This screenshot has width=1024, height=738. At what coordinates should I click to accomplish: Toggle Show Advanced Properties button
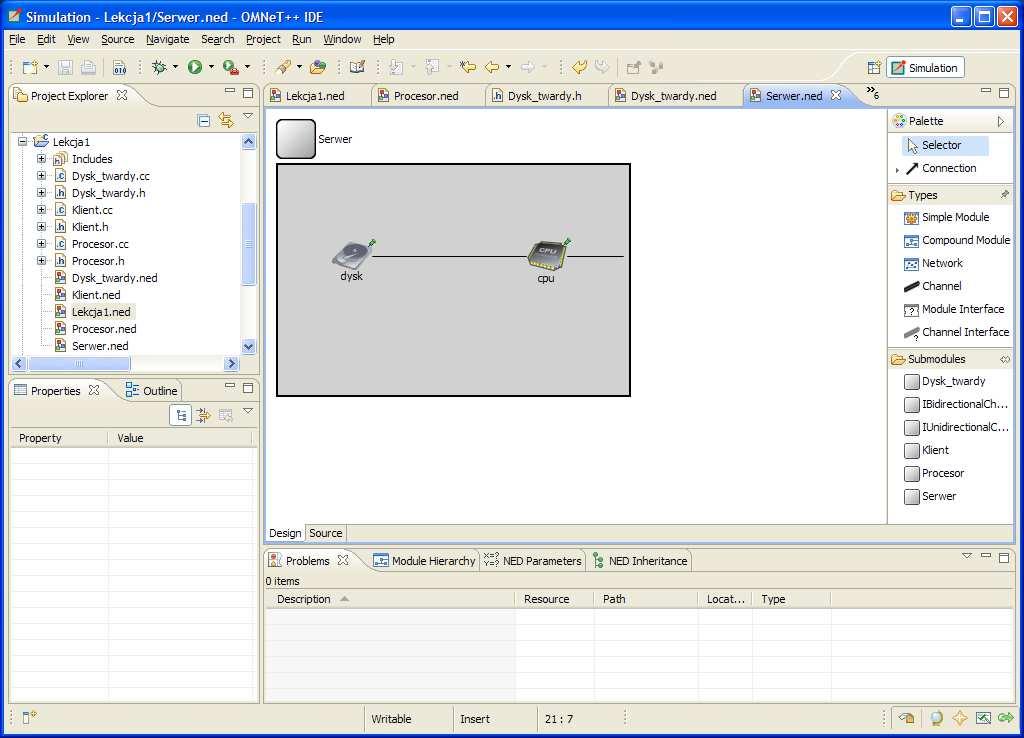[203, 415]
